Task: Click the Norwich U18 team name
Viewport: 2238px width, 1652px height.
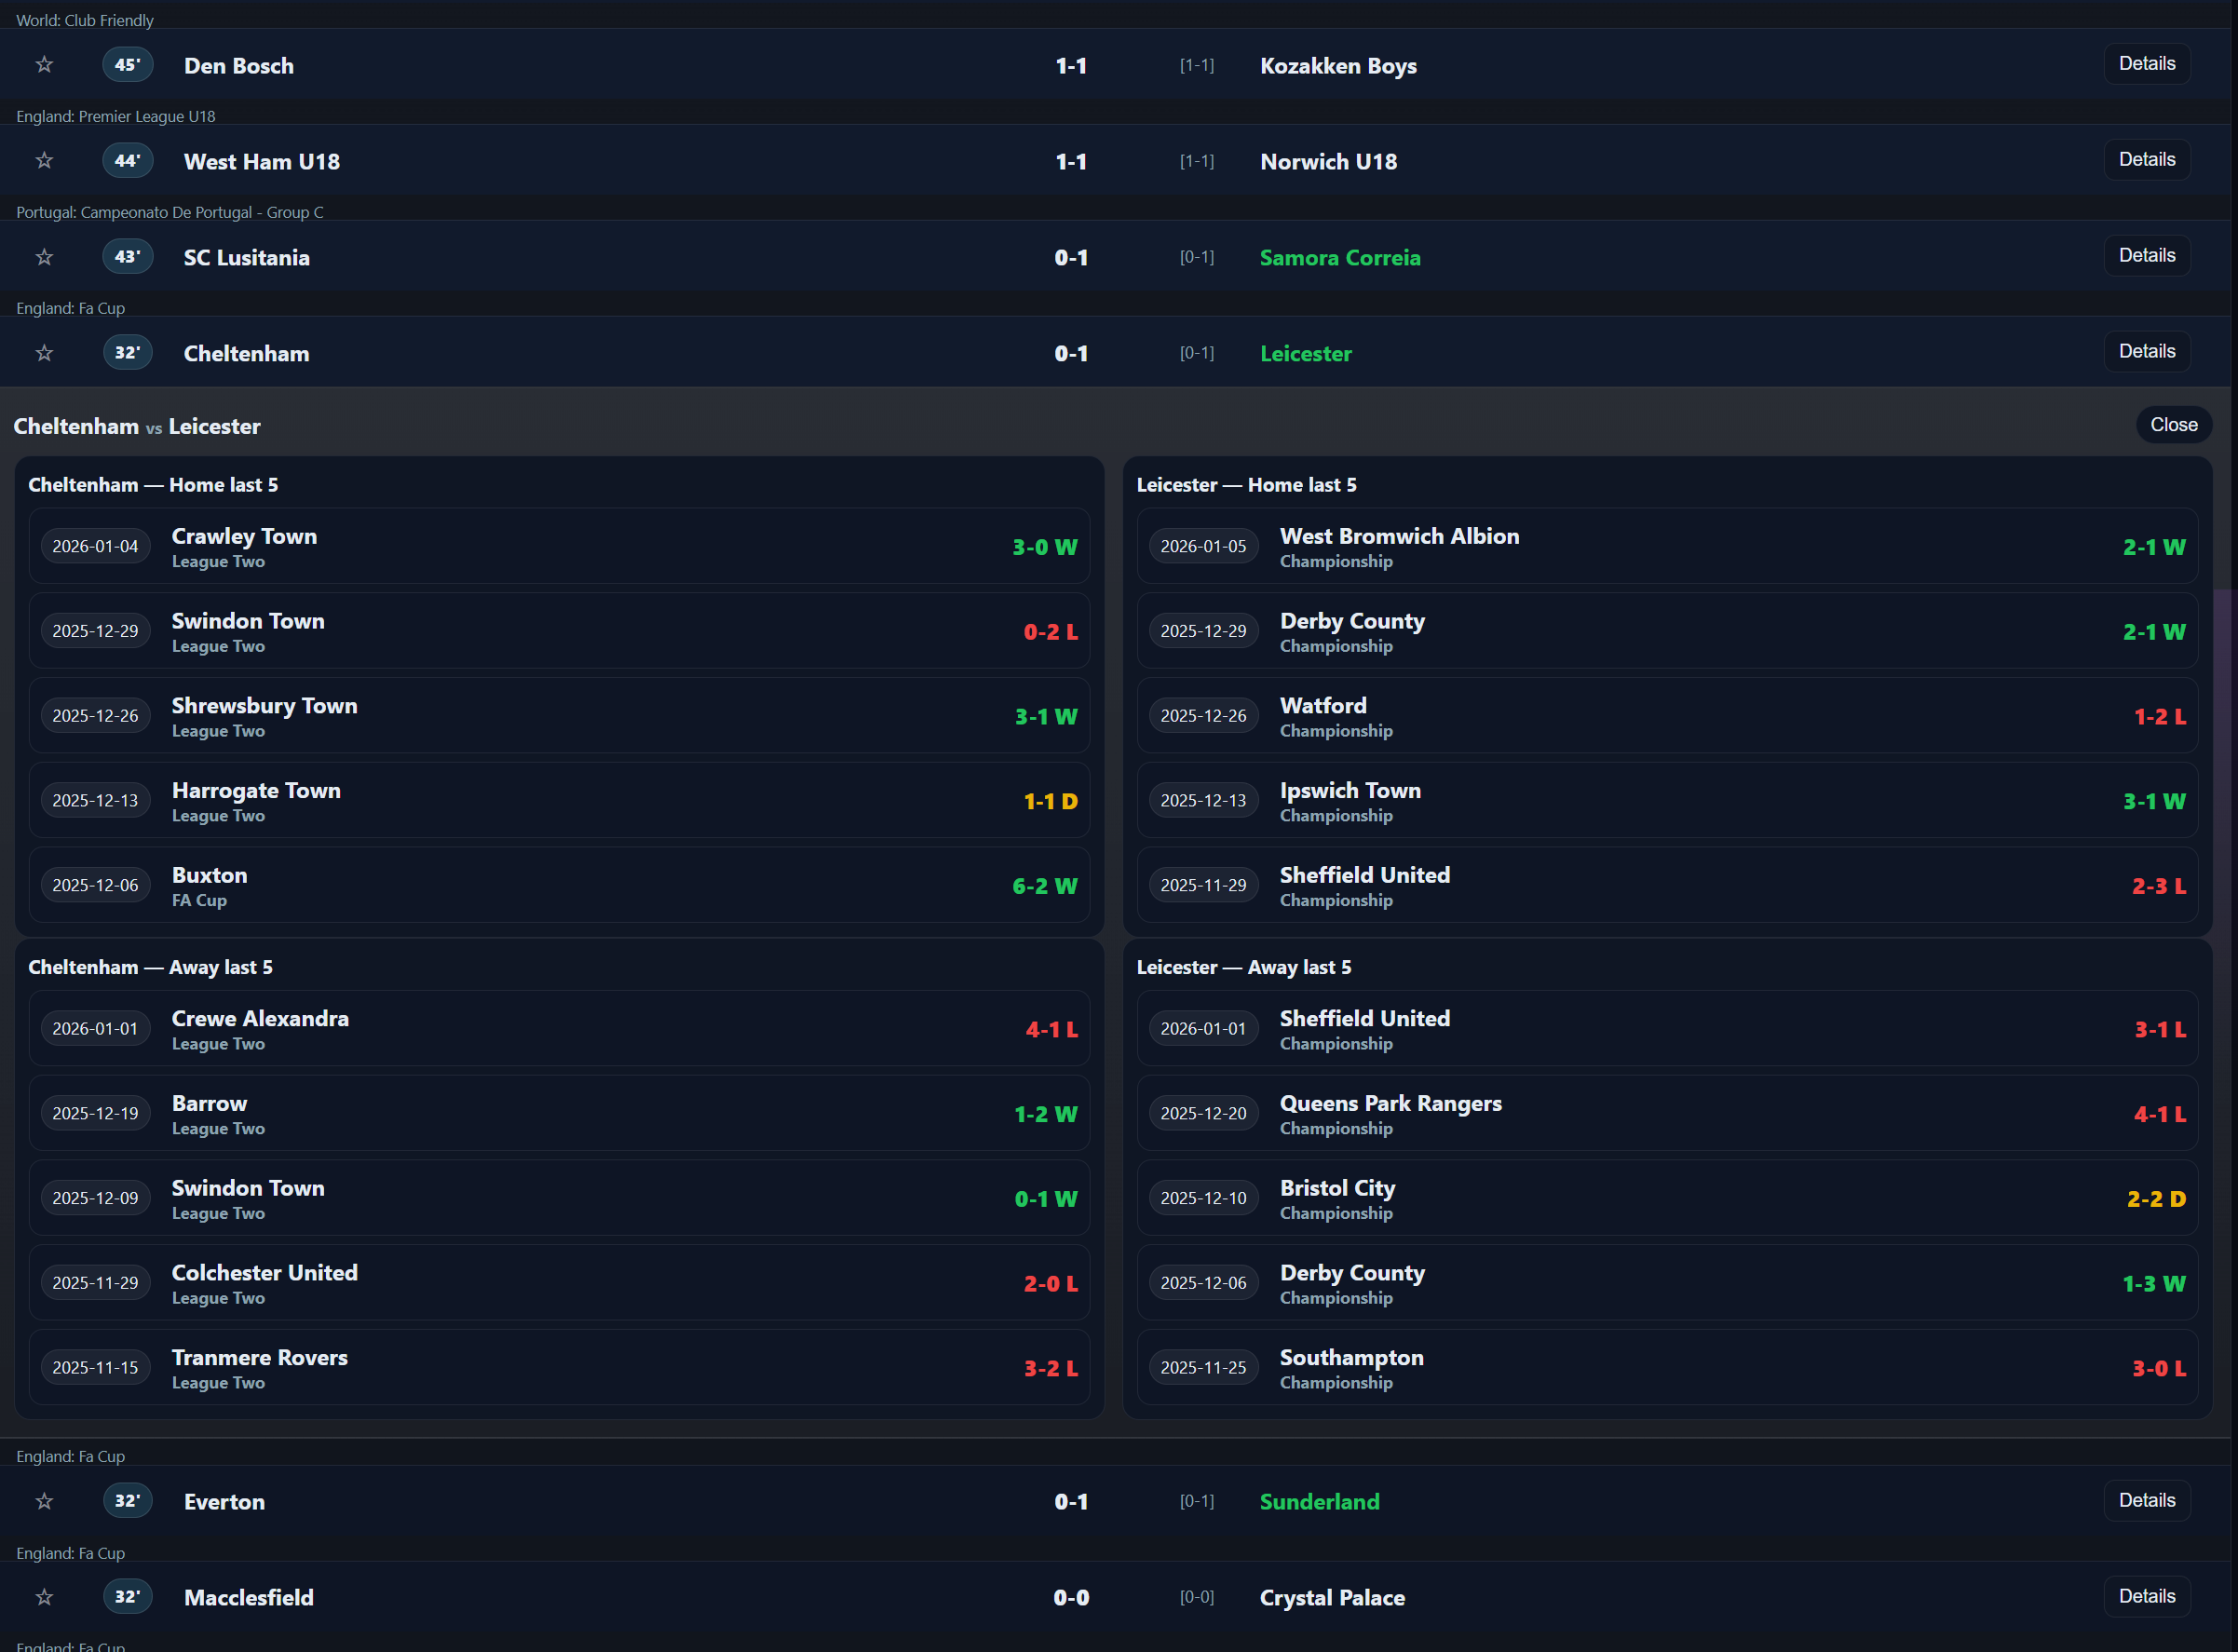Action: (1328, 162)
